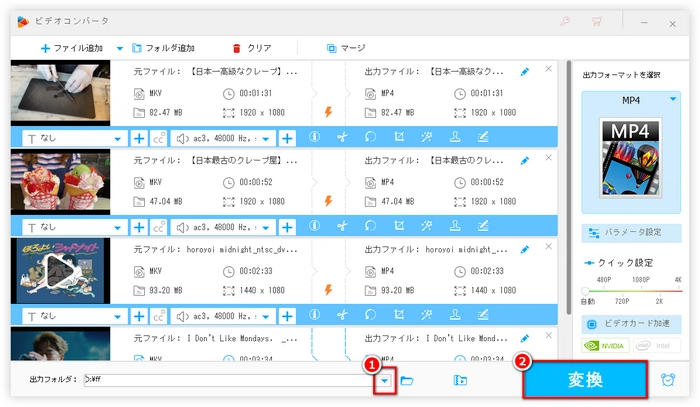Viewport: 700px width, 407px height.
Task: Play the horoyoi midnight video thumbnail
Action: [x=60, y=271]
